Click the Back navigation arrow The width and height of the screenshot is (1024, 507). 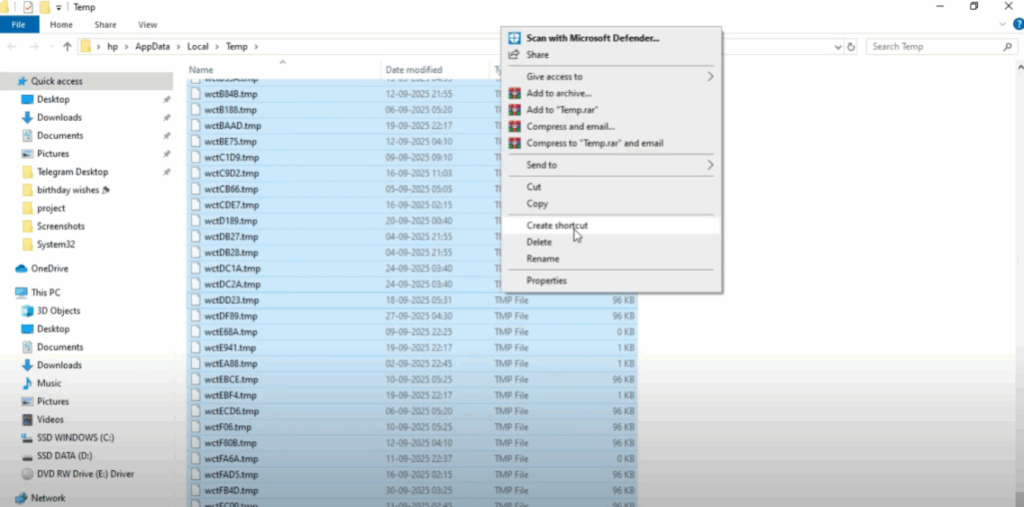[12, 46]
